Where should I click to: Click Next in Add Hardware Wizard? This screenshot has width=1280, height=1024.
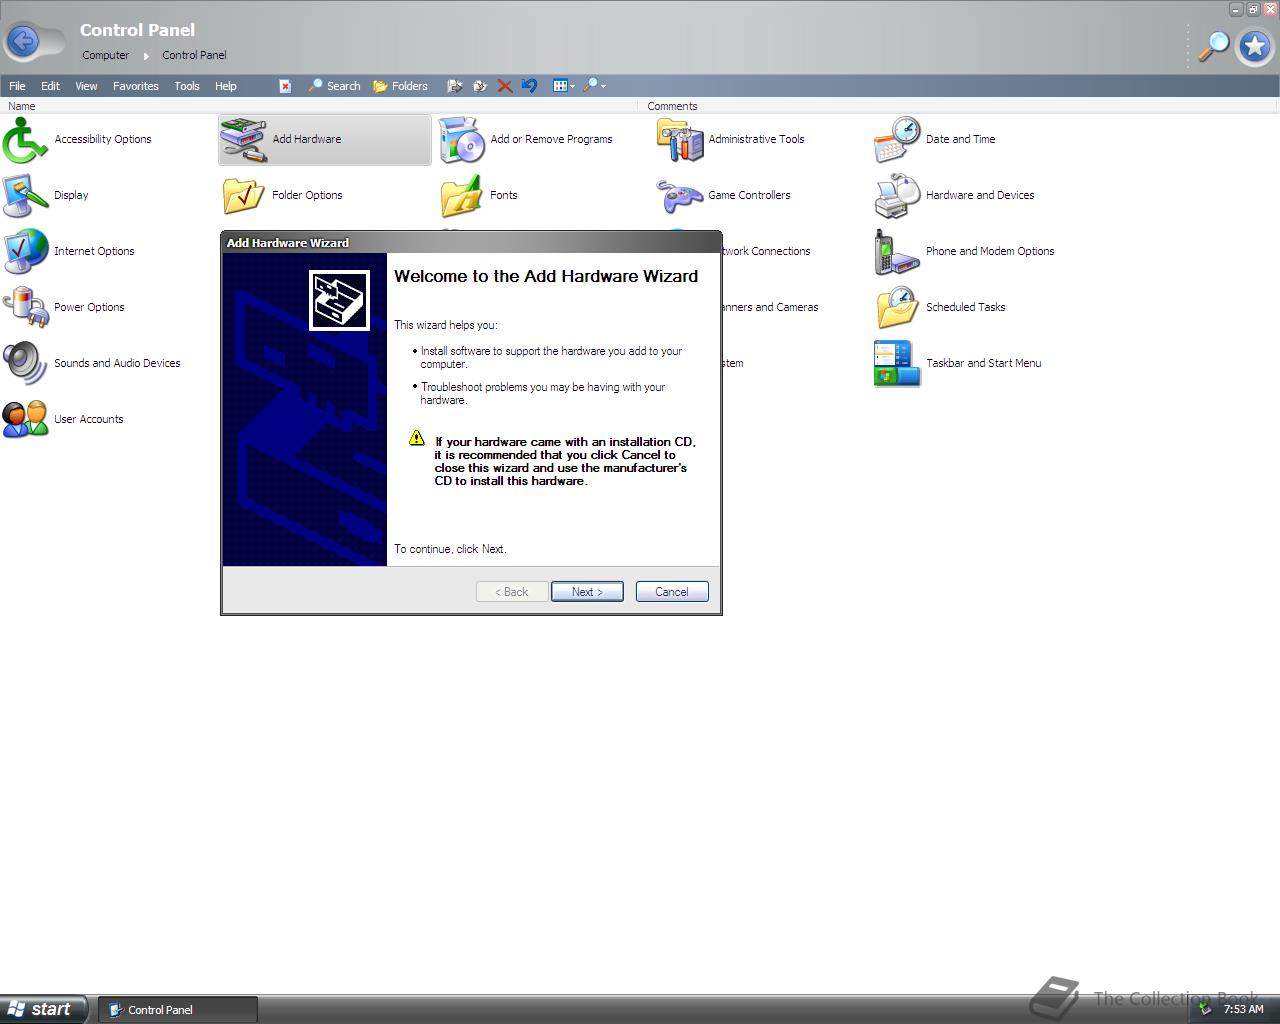tap(587, 592)
